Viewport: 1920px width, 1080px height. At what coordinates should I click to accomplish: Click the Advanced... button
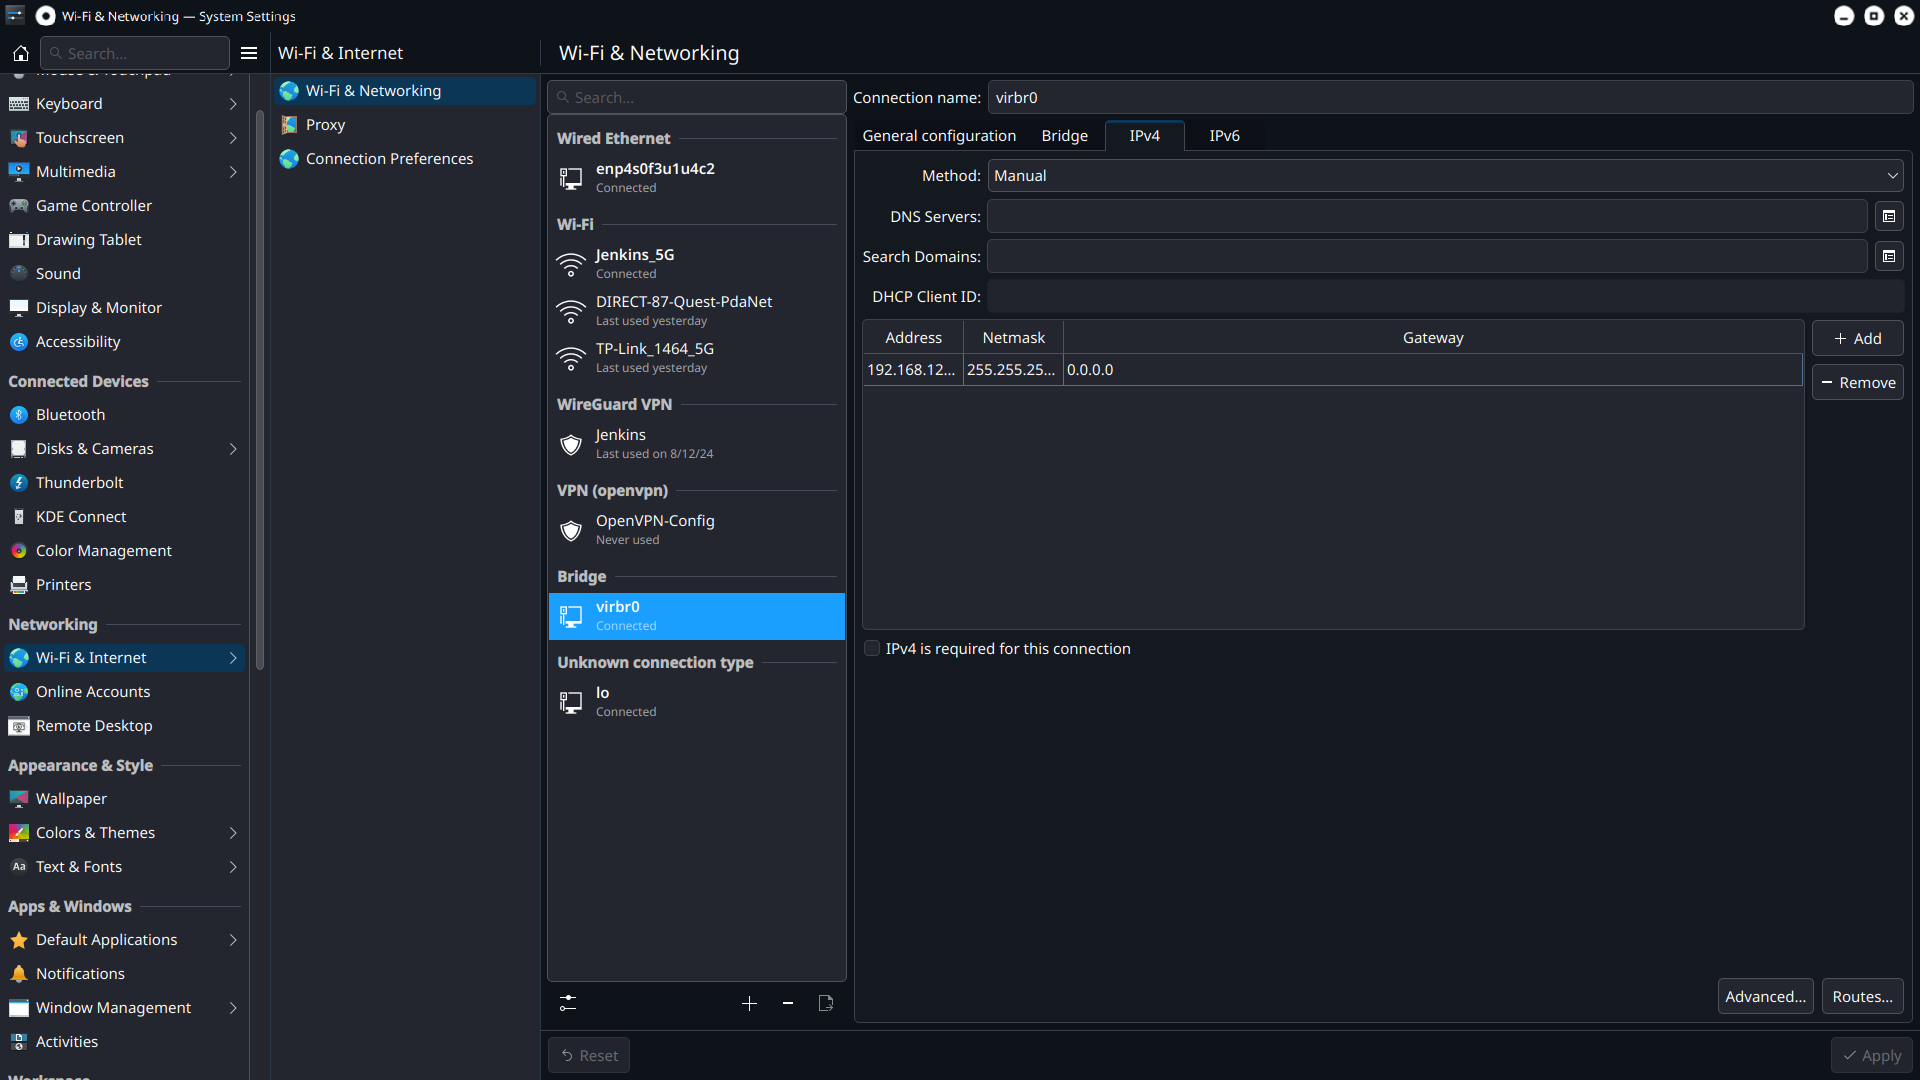[1765, 997]
